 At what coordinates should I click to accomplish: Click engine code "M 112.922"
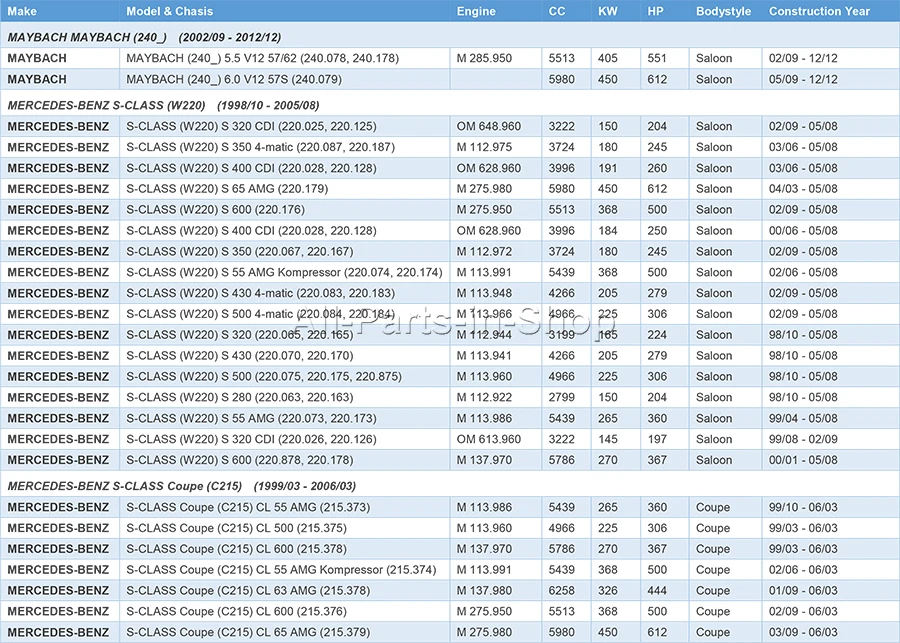pyautogui.click(x=484, y=397)
